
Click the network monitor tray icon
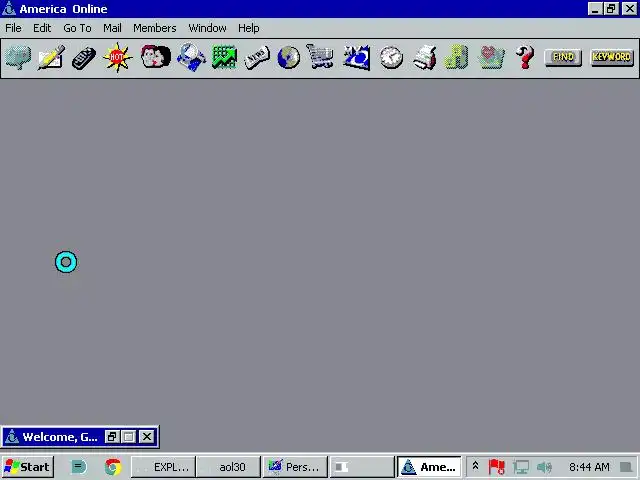point(521,467)
